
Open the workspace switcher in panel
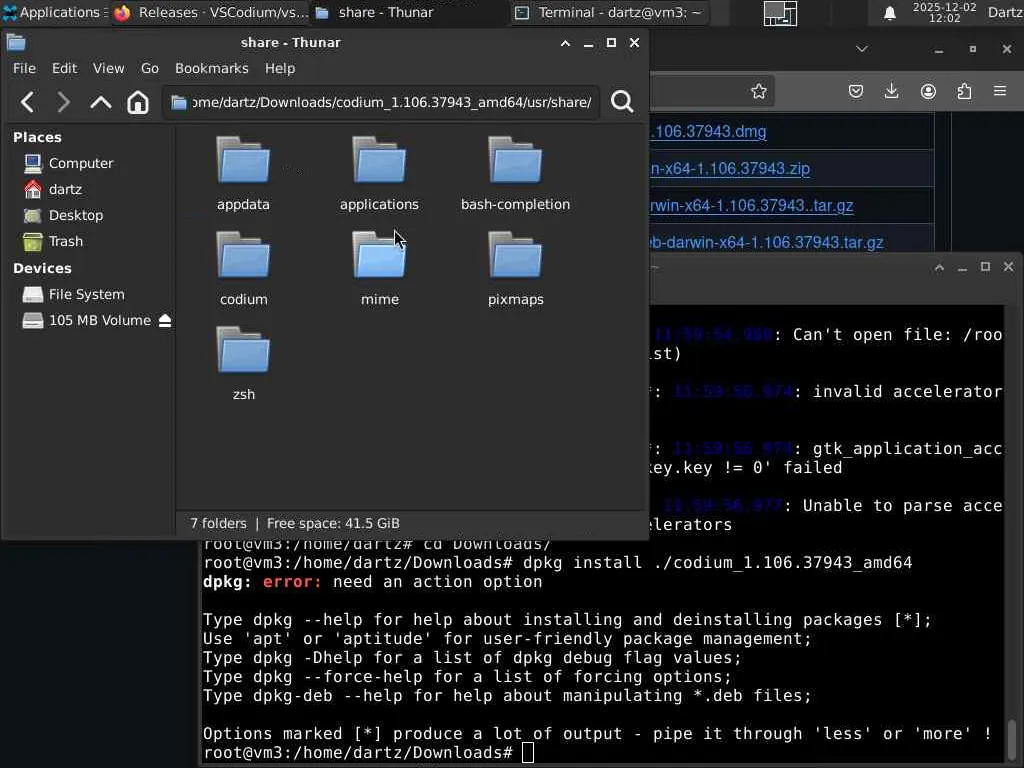780,12
